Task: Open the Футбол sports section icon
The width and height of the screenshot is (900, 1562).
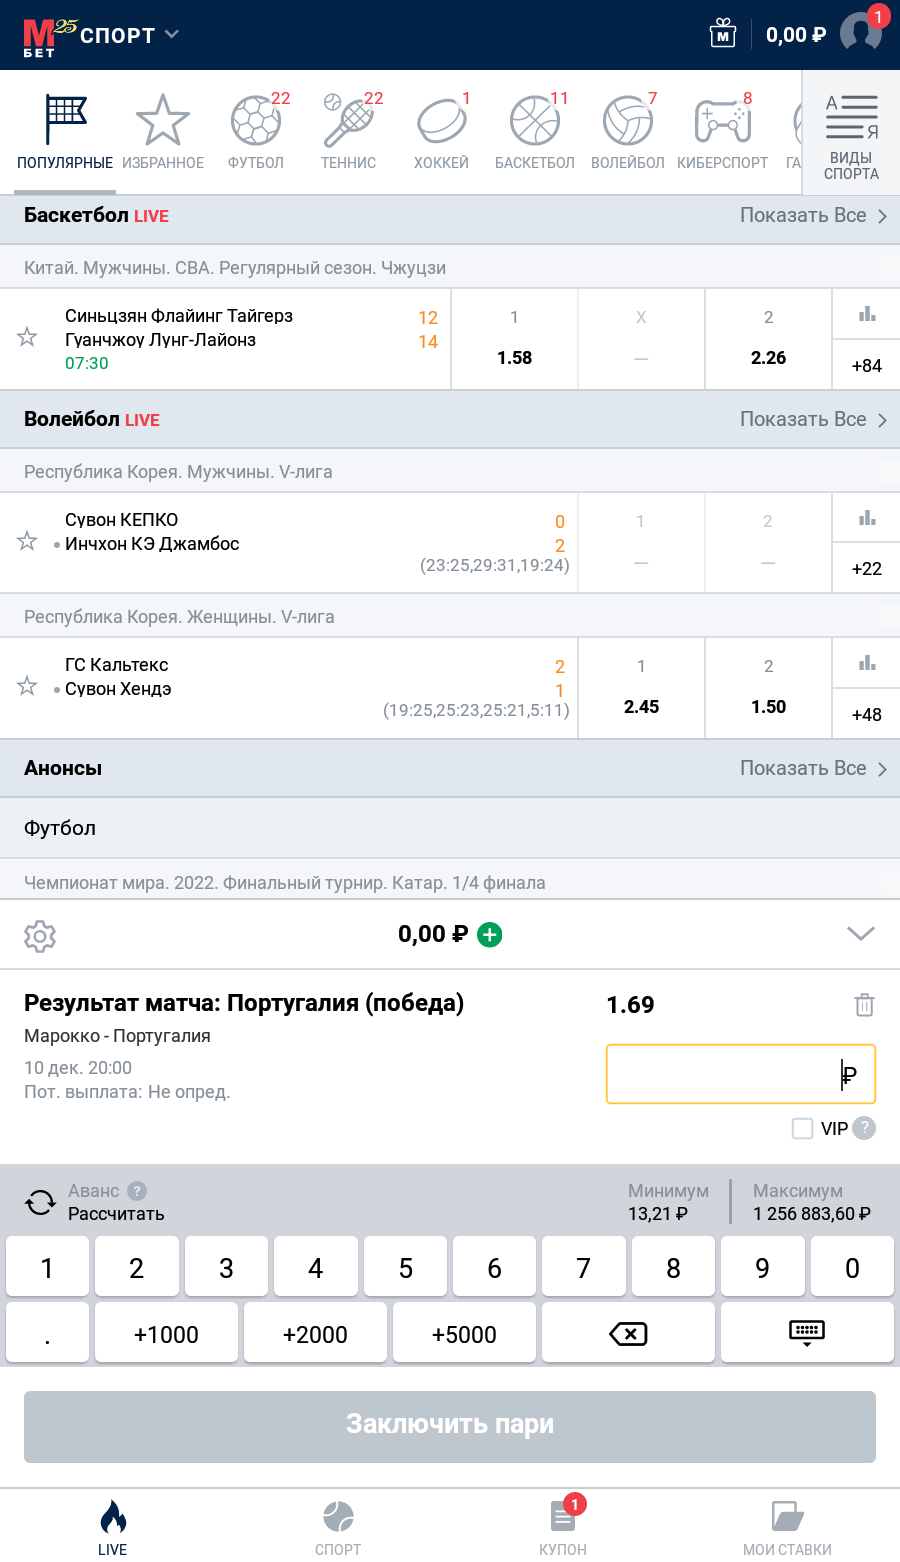Action: click(x=256, y=120)
